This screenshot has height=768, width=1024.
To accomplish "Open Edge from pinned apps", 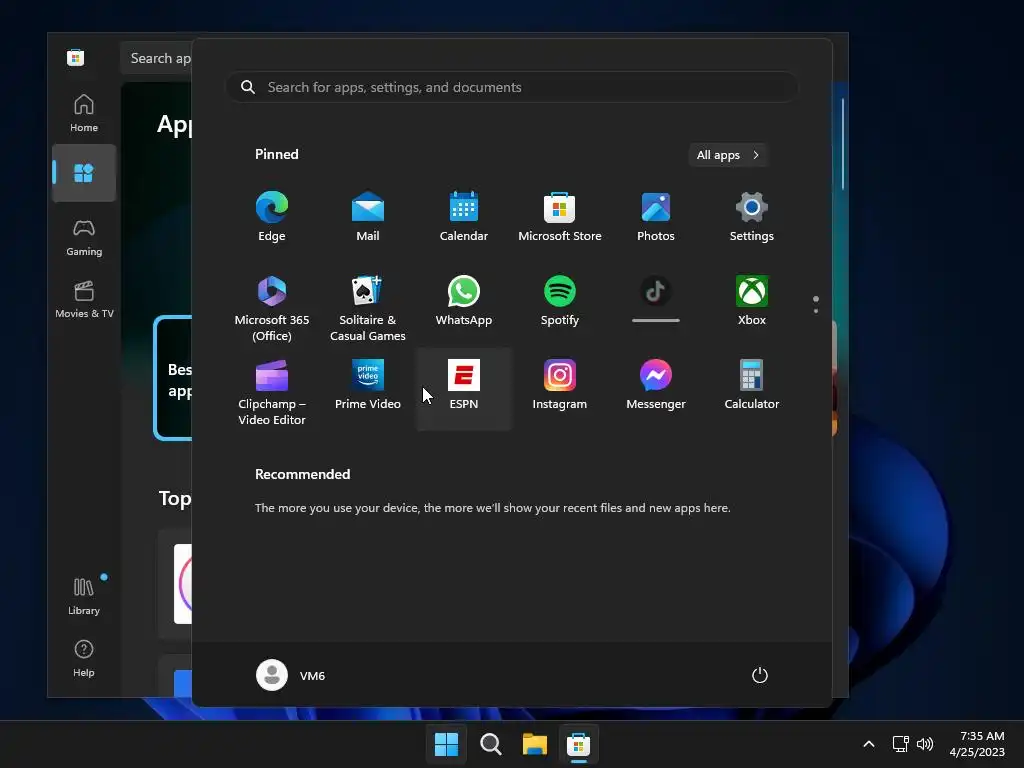I will (272, 217).
